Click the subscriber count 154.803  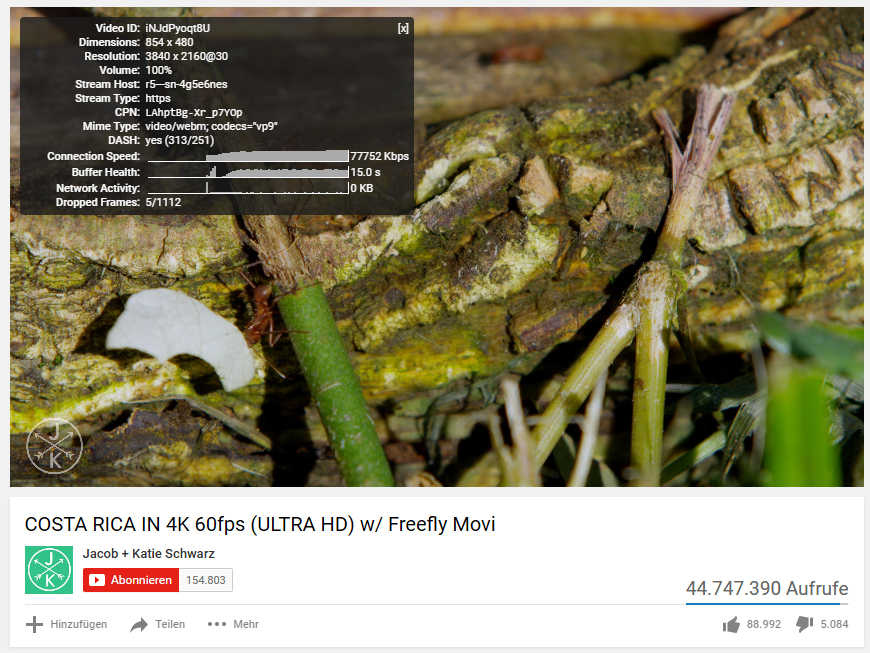(206, 580)
